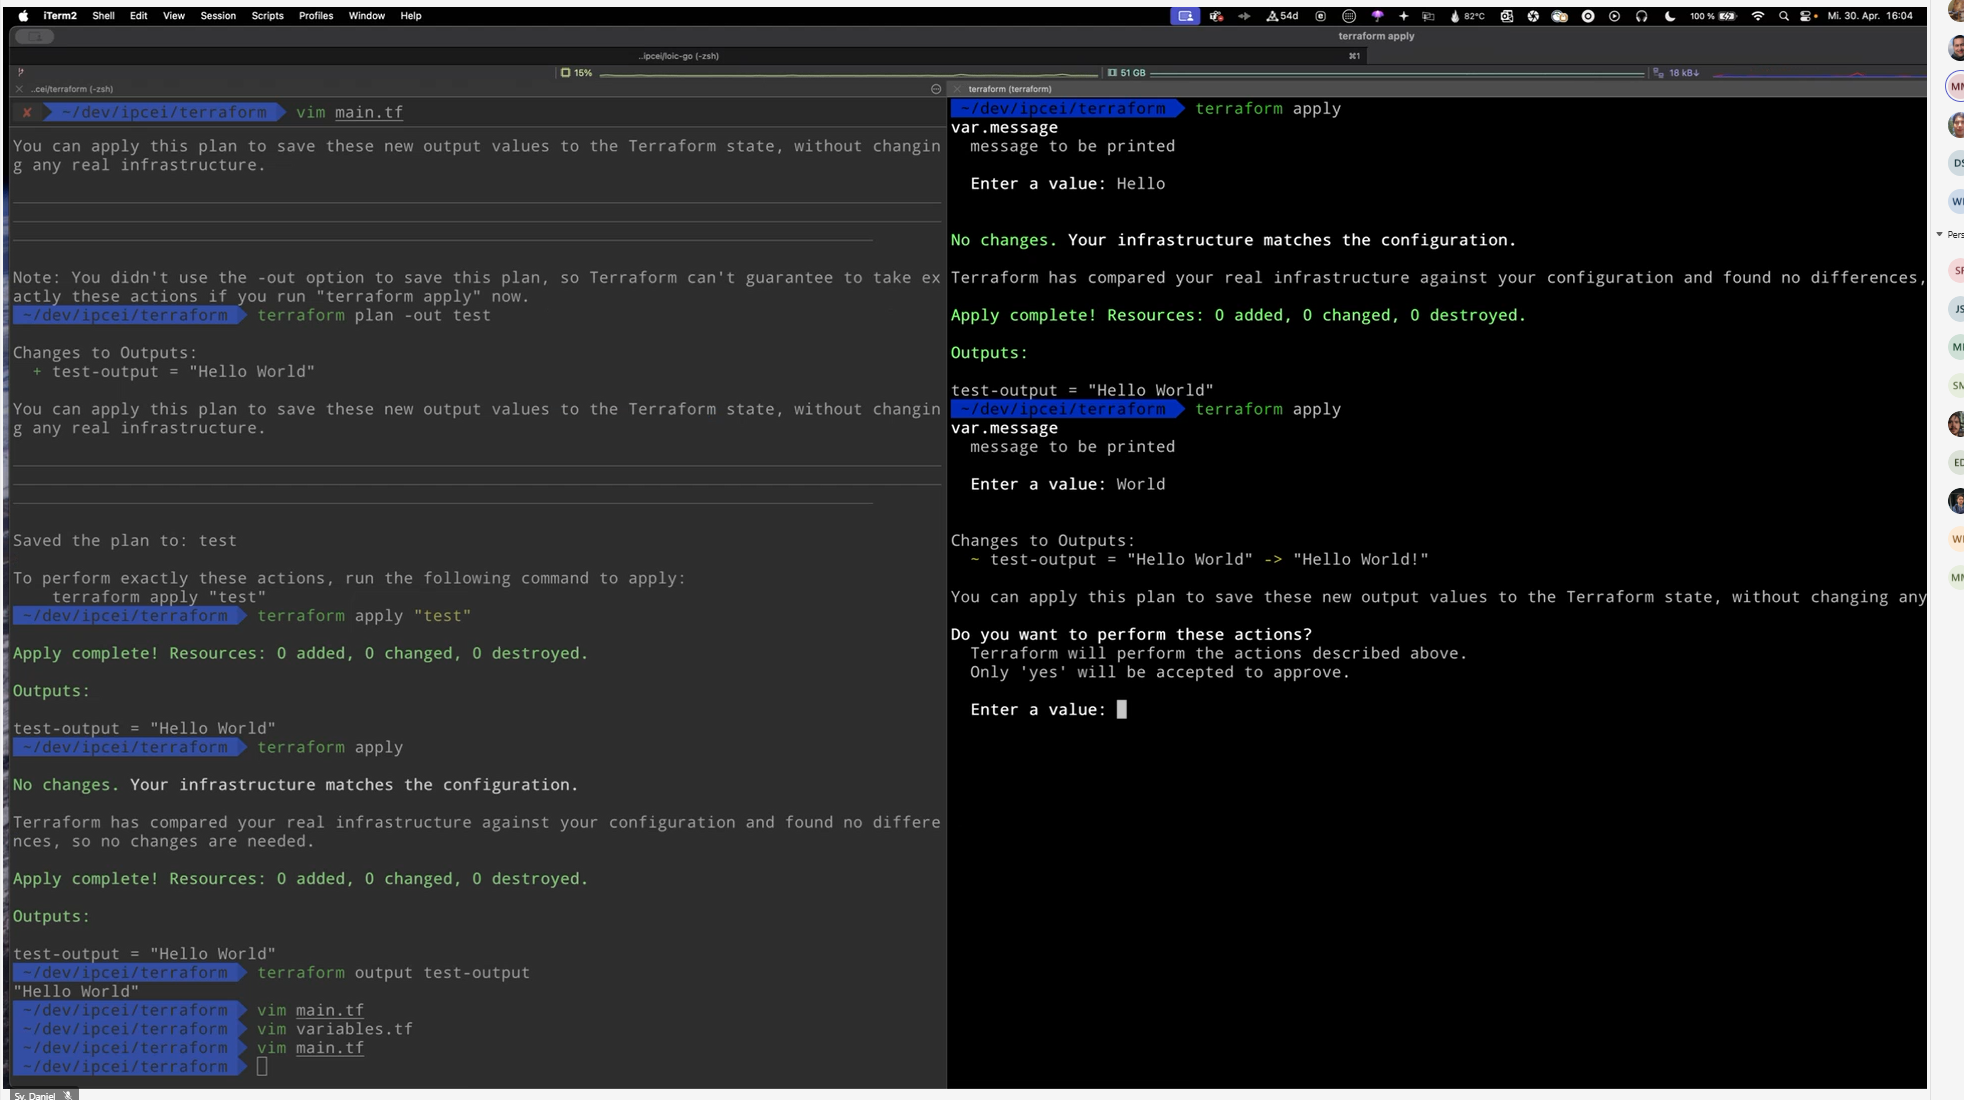
Task: Click 'Do you want to perform these actions?'
Action: 1131,634
